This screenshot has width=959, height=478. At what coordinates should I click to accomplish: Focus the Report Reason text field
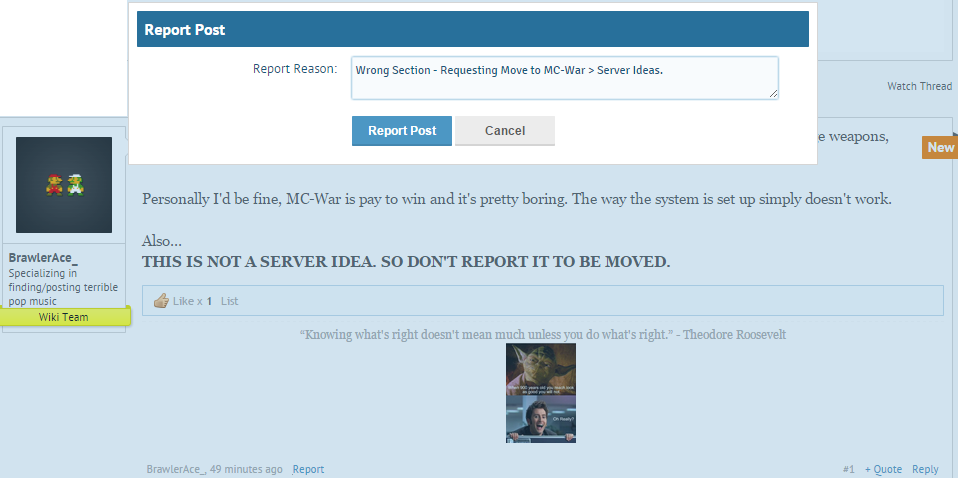pyautogui.click(x=564, y=77)
